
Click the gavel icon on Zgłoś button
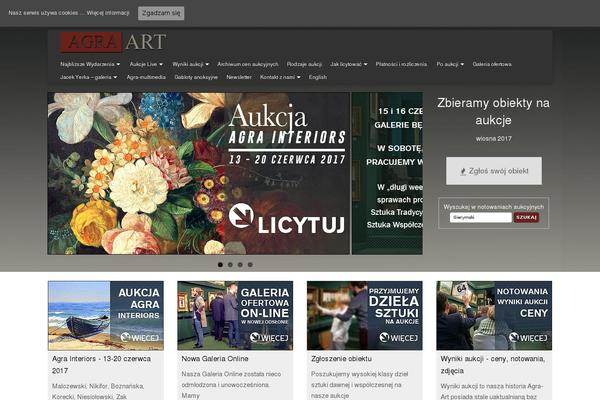463,171
